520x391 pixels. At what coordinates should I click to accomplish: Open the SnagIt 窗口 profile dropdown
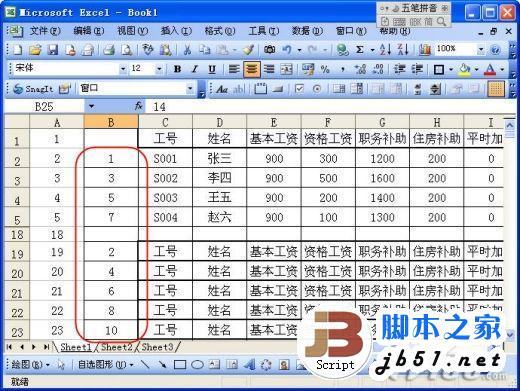tap(190, 88)
